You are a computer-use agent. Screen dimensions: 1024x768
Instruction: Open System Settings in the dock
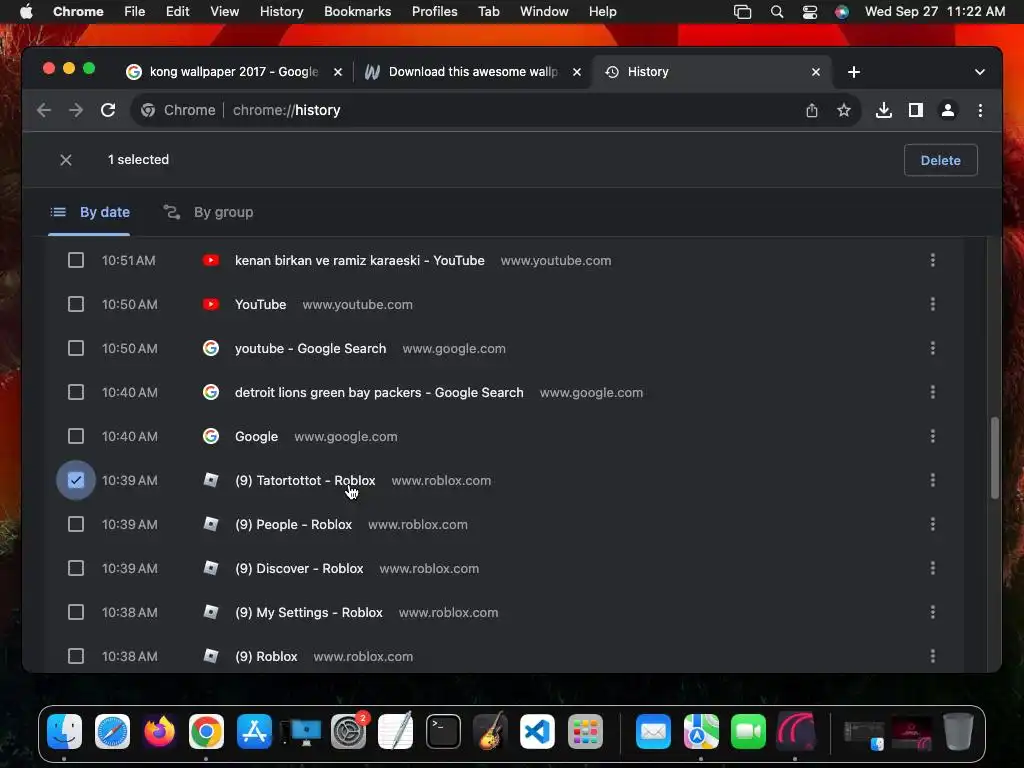tap(348, 731)
